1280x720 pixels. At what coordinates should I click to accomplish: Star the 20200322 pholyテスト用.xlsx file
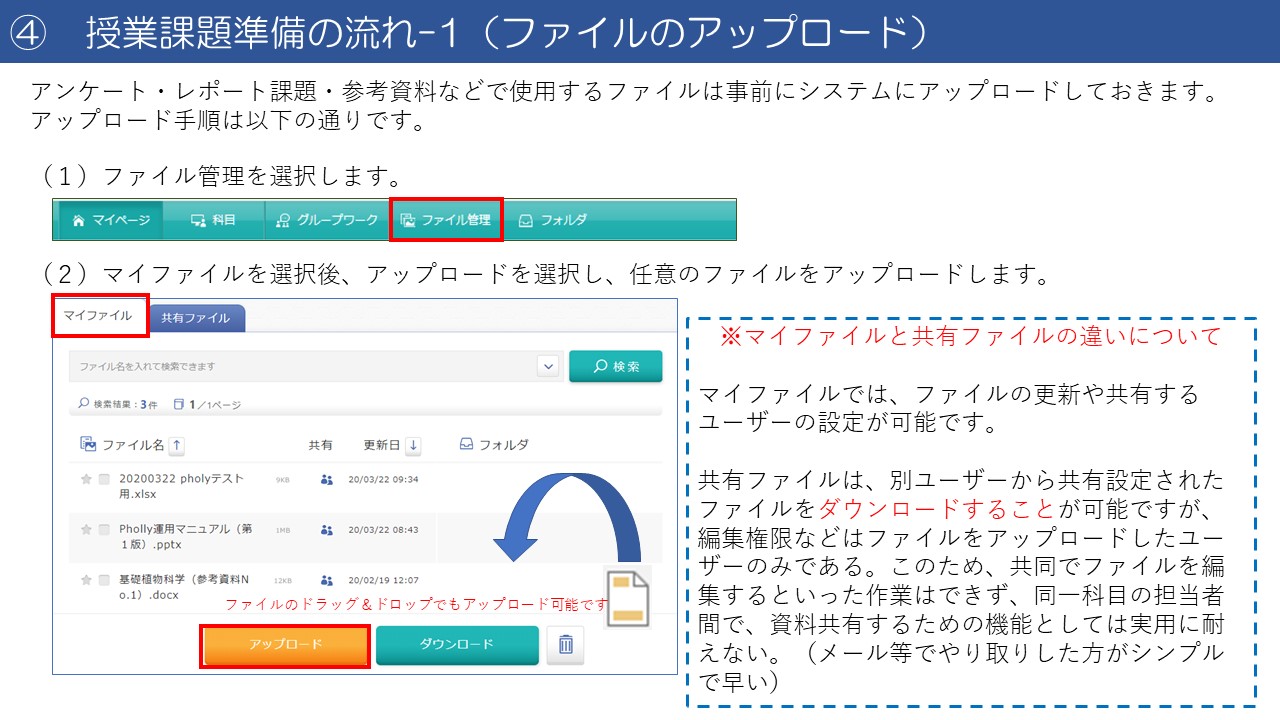(x=86, y=479)
